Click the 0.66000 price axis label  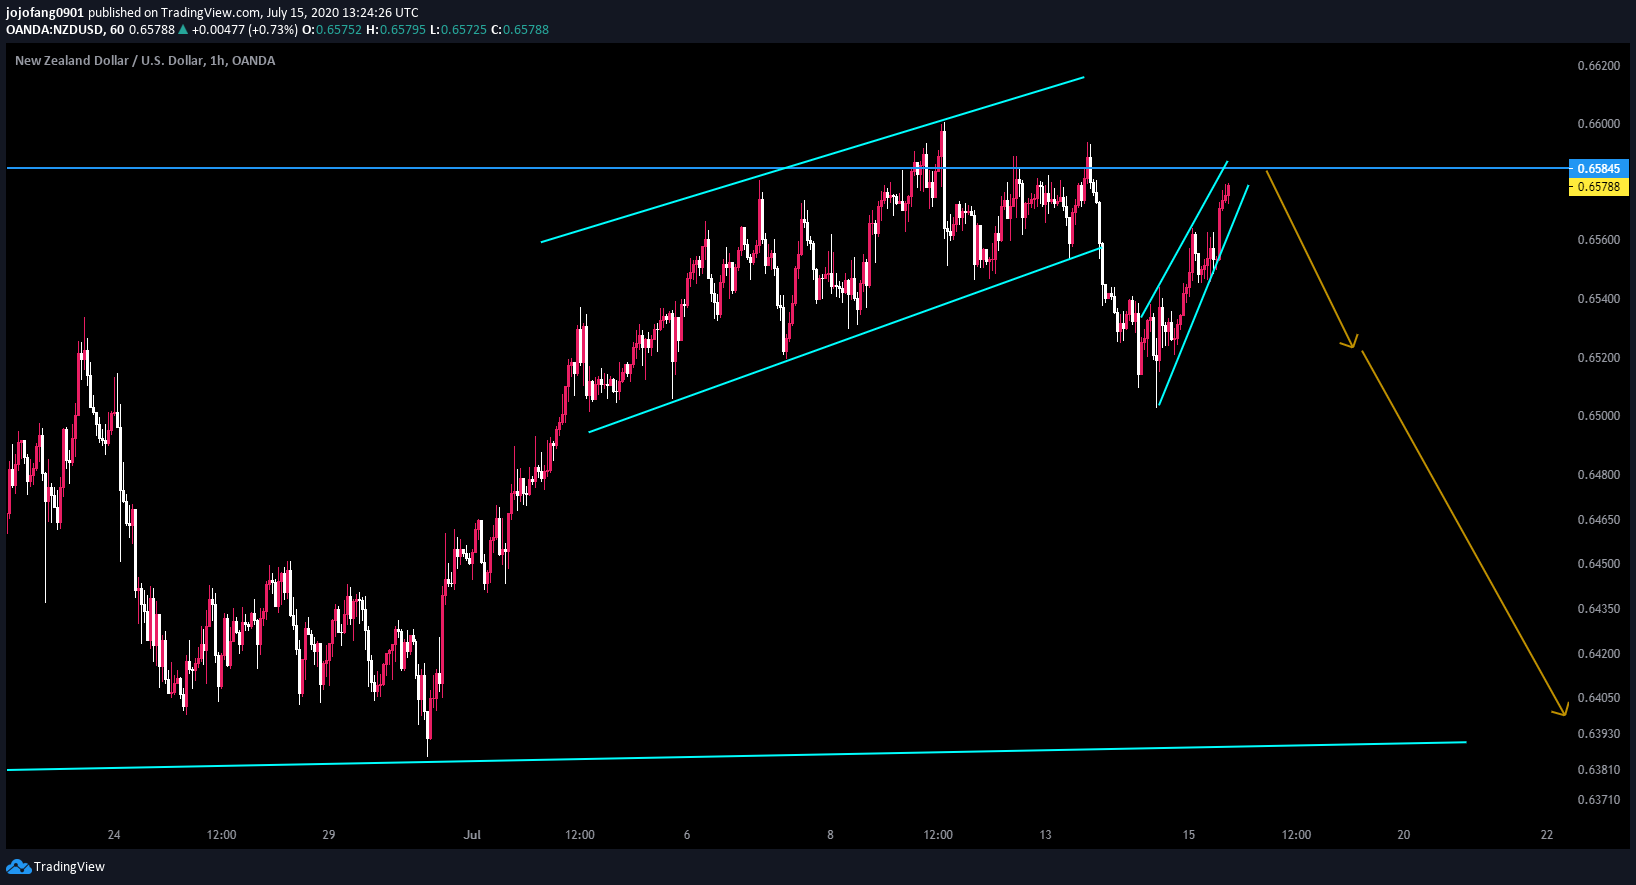tap(1598, 124)
